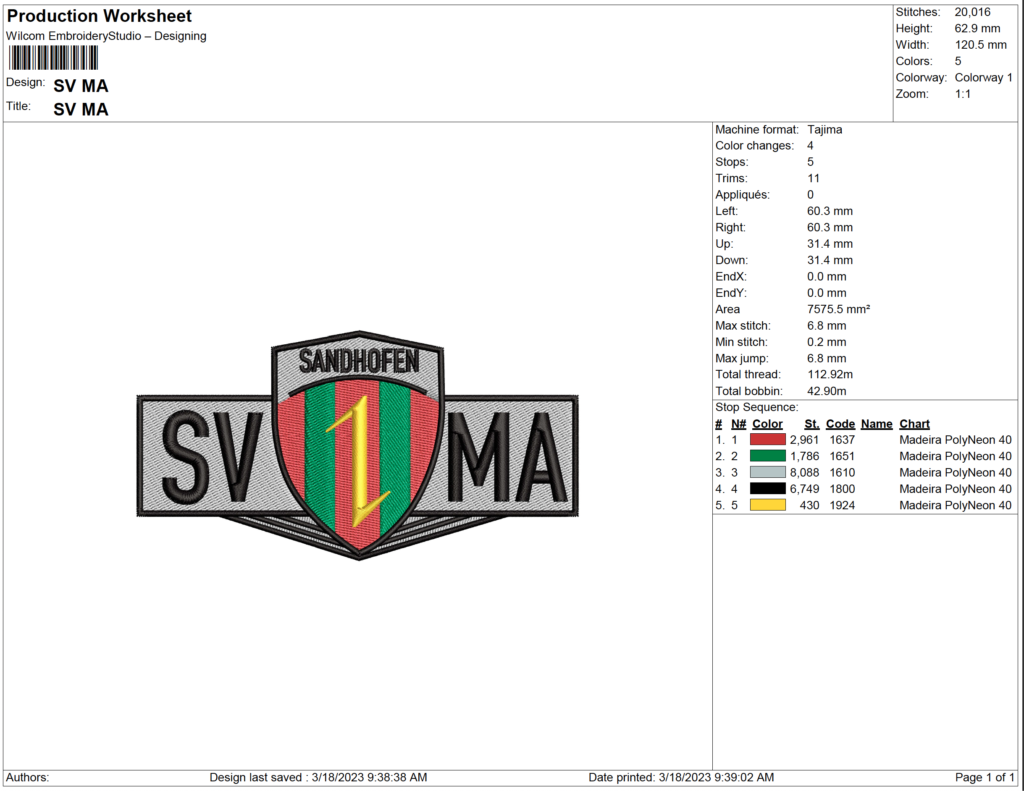Viewport: 1024px width, 791px height.
Task: Click the Color column header
Action: 767,424
